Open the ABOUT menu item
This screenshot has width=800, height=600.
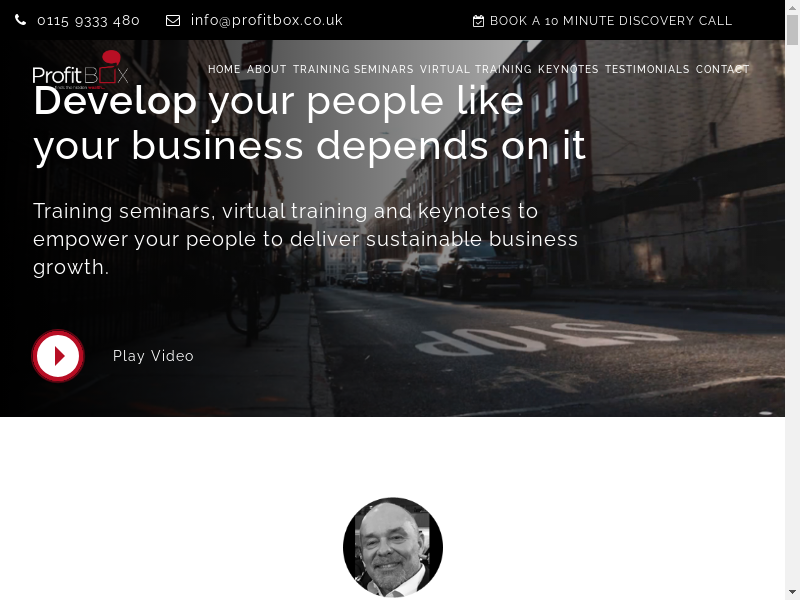[267, 69]
